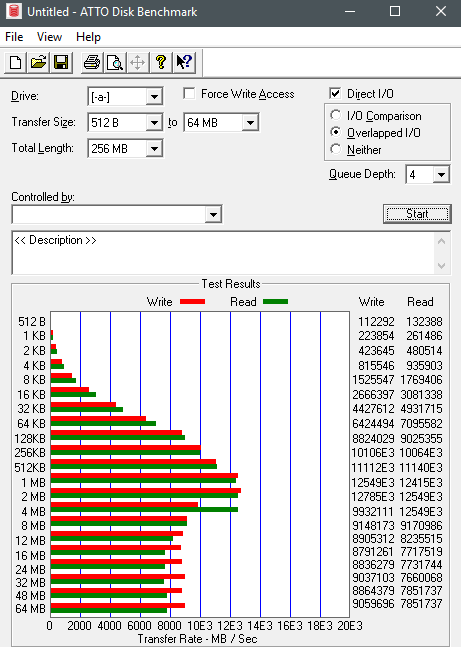Click the Read value 10064E3 for 256KB

(x=421, y=453)
